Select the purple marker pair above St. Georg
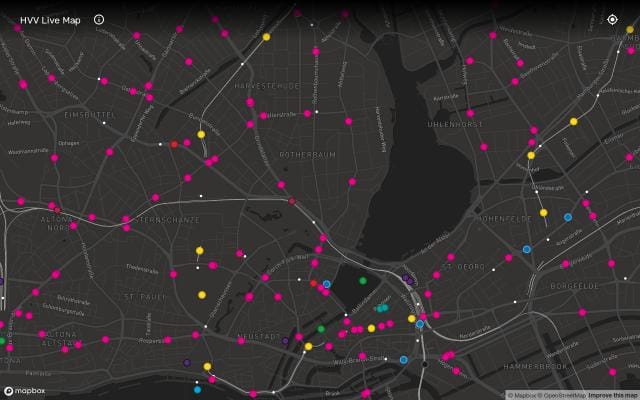This screenshot has width=640, height=400. (x=408, y=280)
